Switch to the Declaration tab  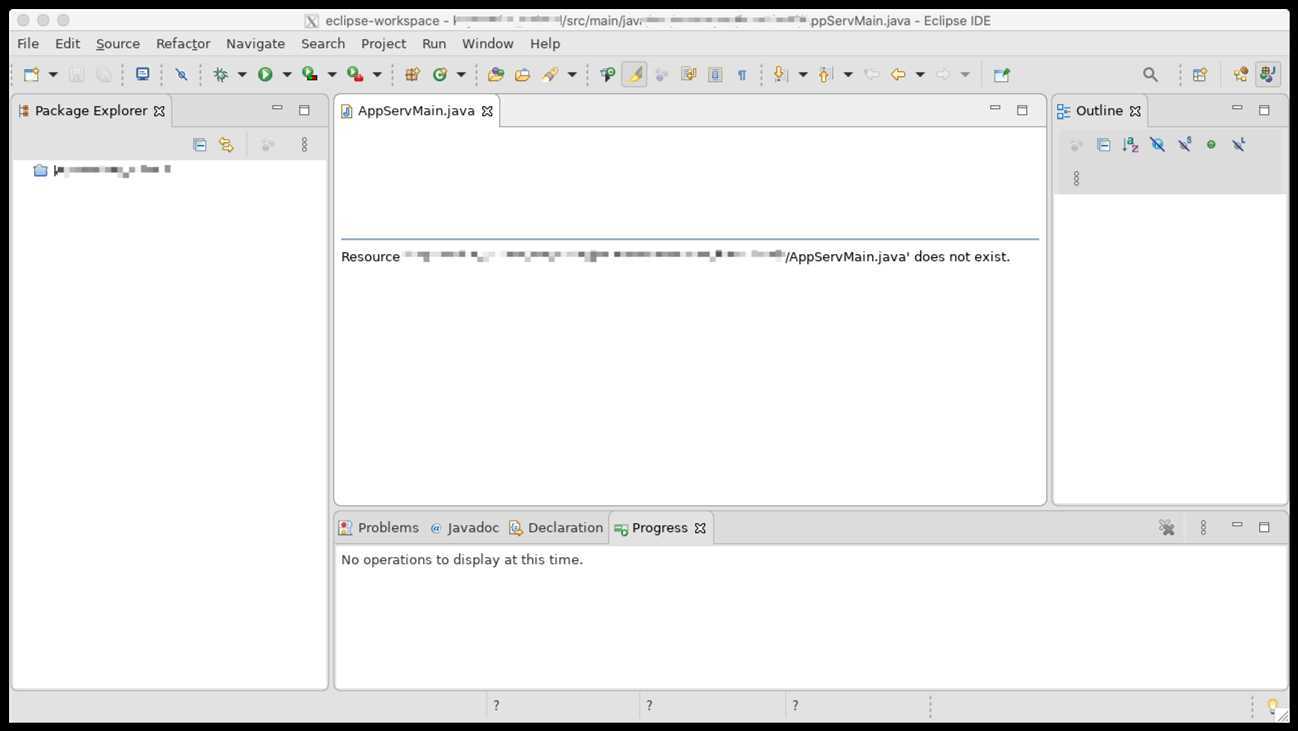[x=556, y=528]
